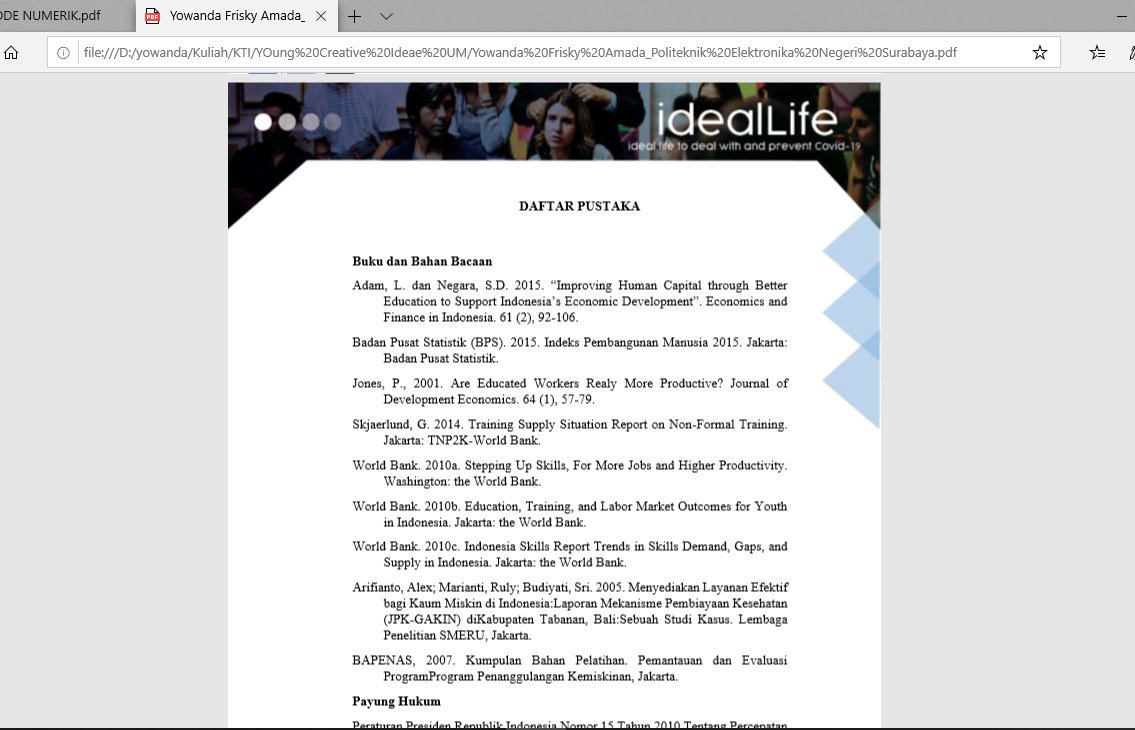
Task: Minimize the browser window
Action: click(x=1122, y=16)
